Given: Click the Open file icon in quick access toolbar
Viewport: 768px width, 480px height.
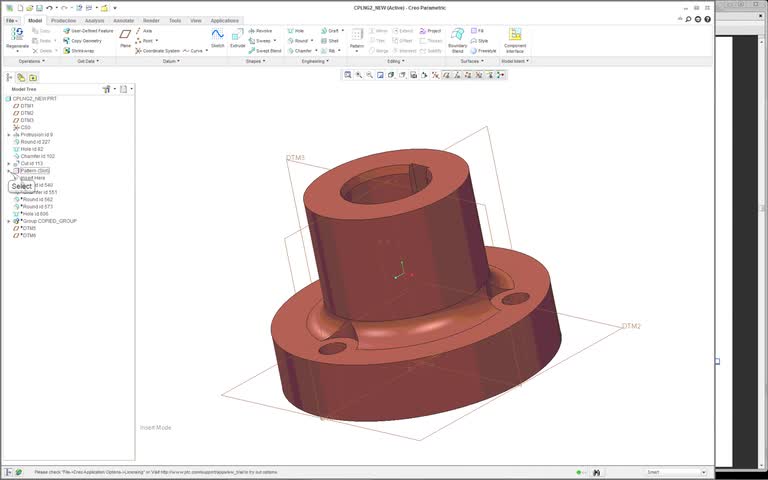Looking at the screenshot, I should [x=30, y=8].
